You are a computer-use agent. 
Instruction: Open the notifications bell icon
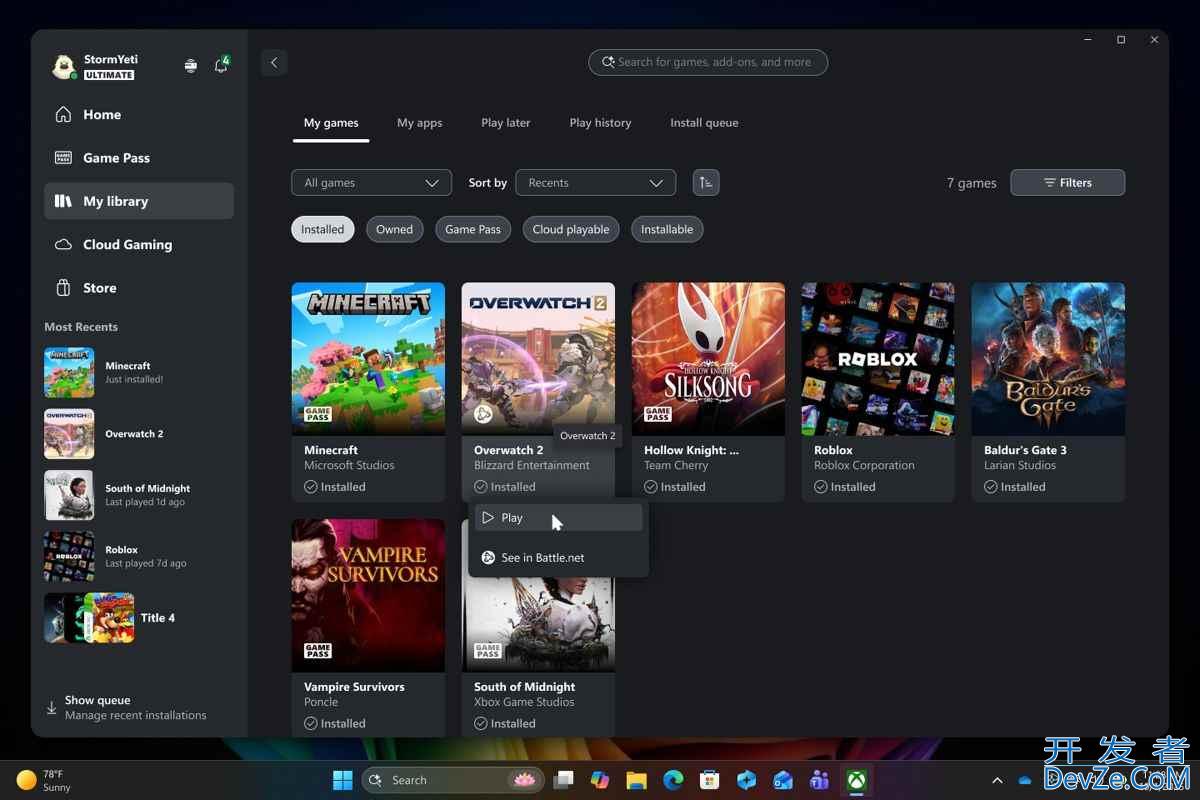(221, 66)
